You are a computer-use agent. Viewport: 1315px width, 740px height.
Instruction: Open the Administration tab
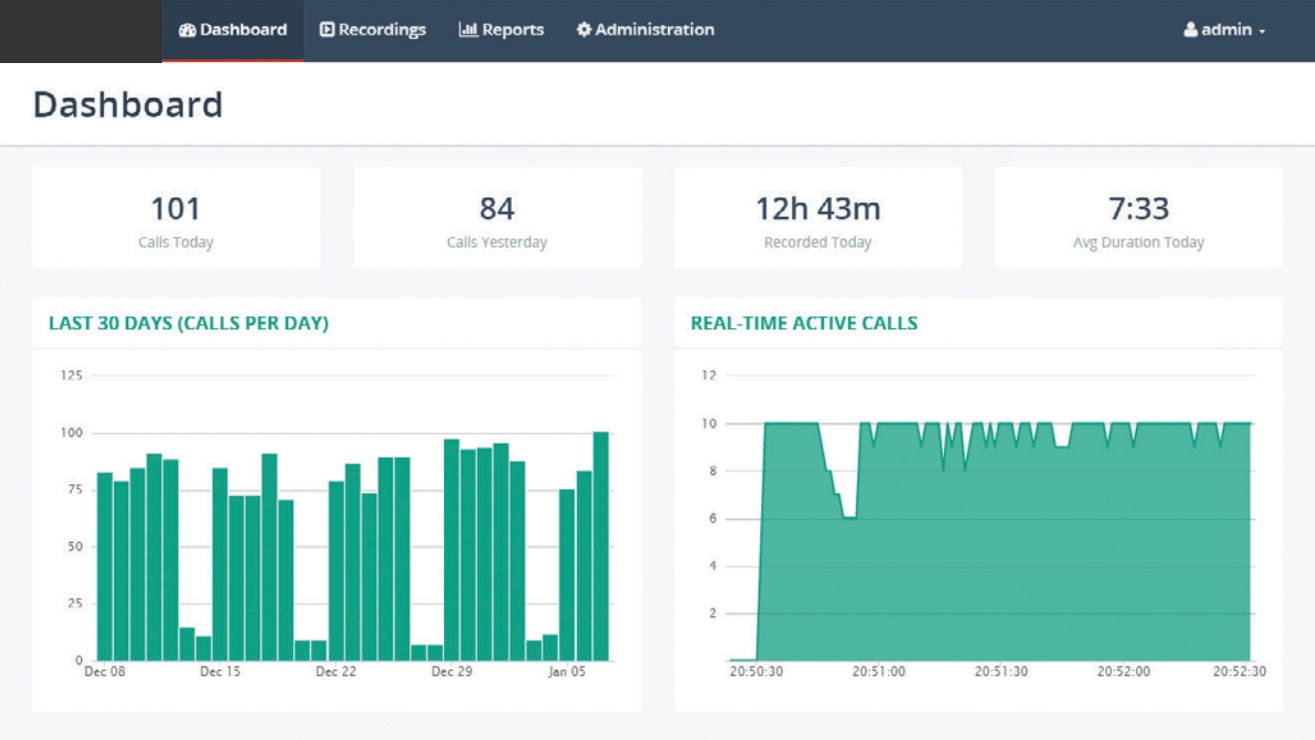coord(645,30)
